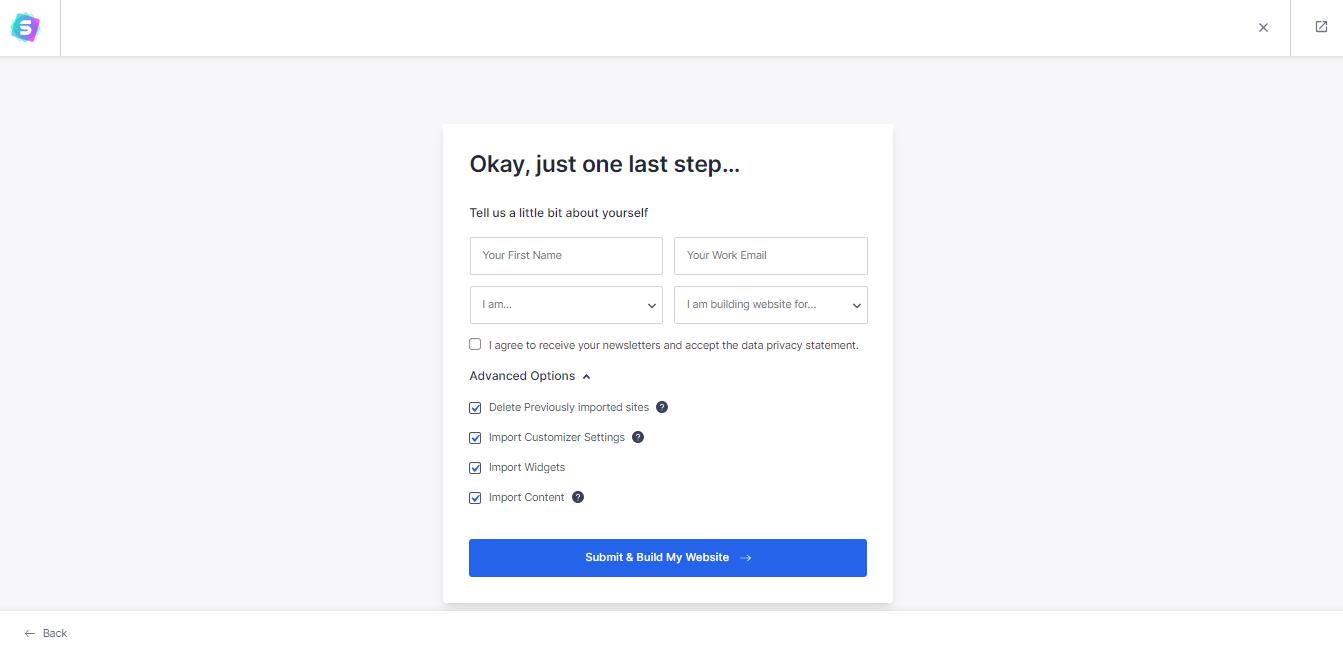
Task: Open the 'I am...' dropdown
Action: click(566, 305)
